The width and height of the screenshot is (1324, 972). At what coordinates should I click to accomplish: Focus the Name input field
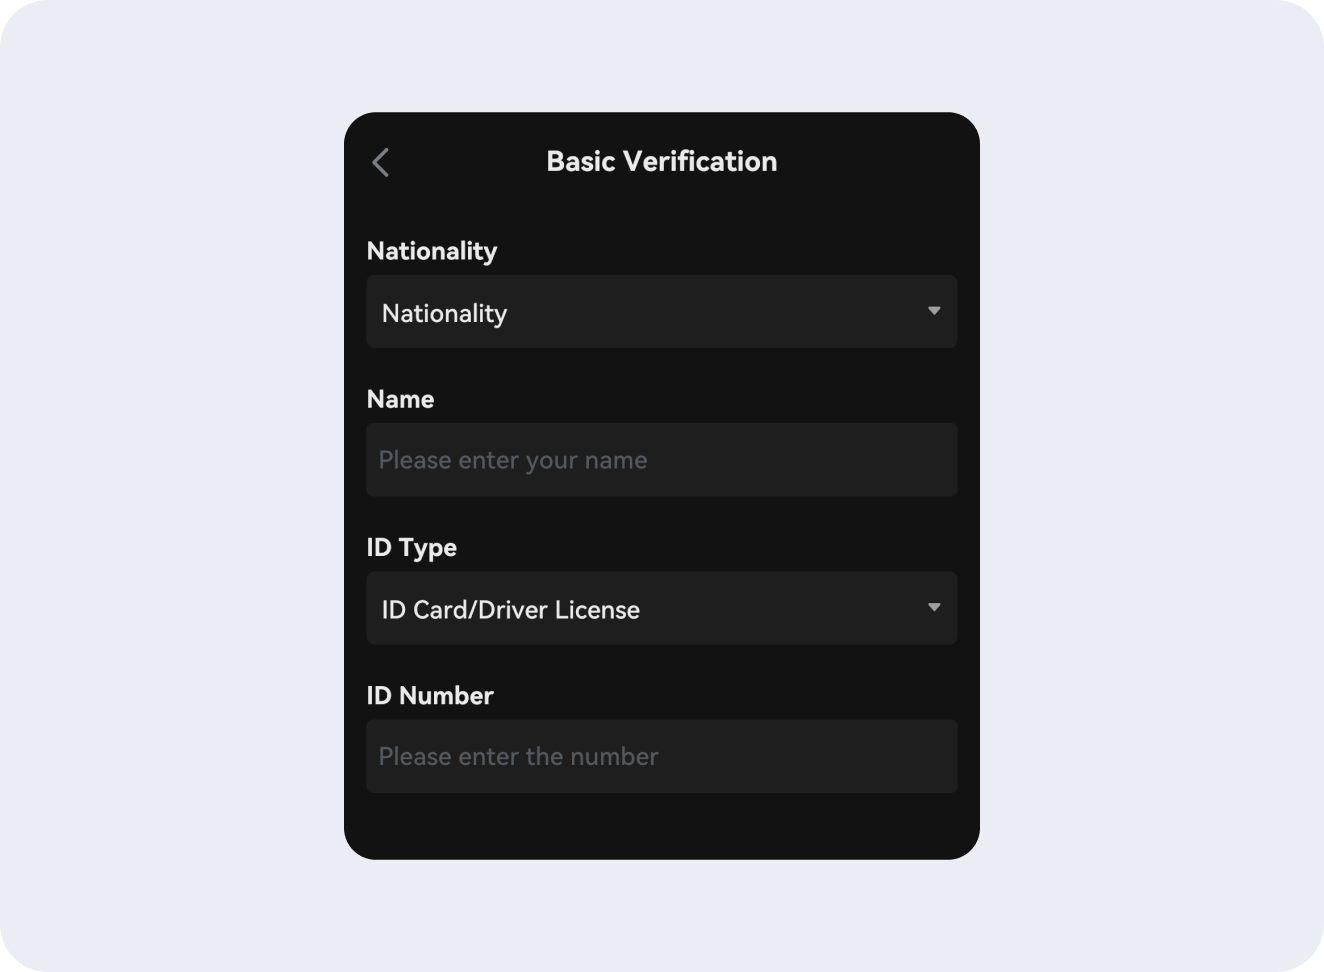tap(662, 460)
